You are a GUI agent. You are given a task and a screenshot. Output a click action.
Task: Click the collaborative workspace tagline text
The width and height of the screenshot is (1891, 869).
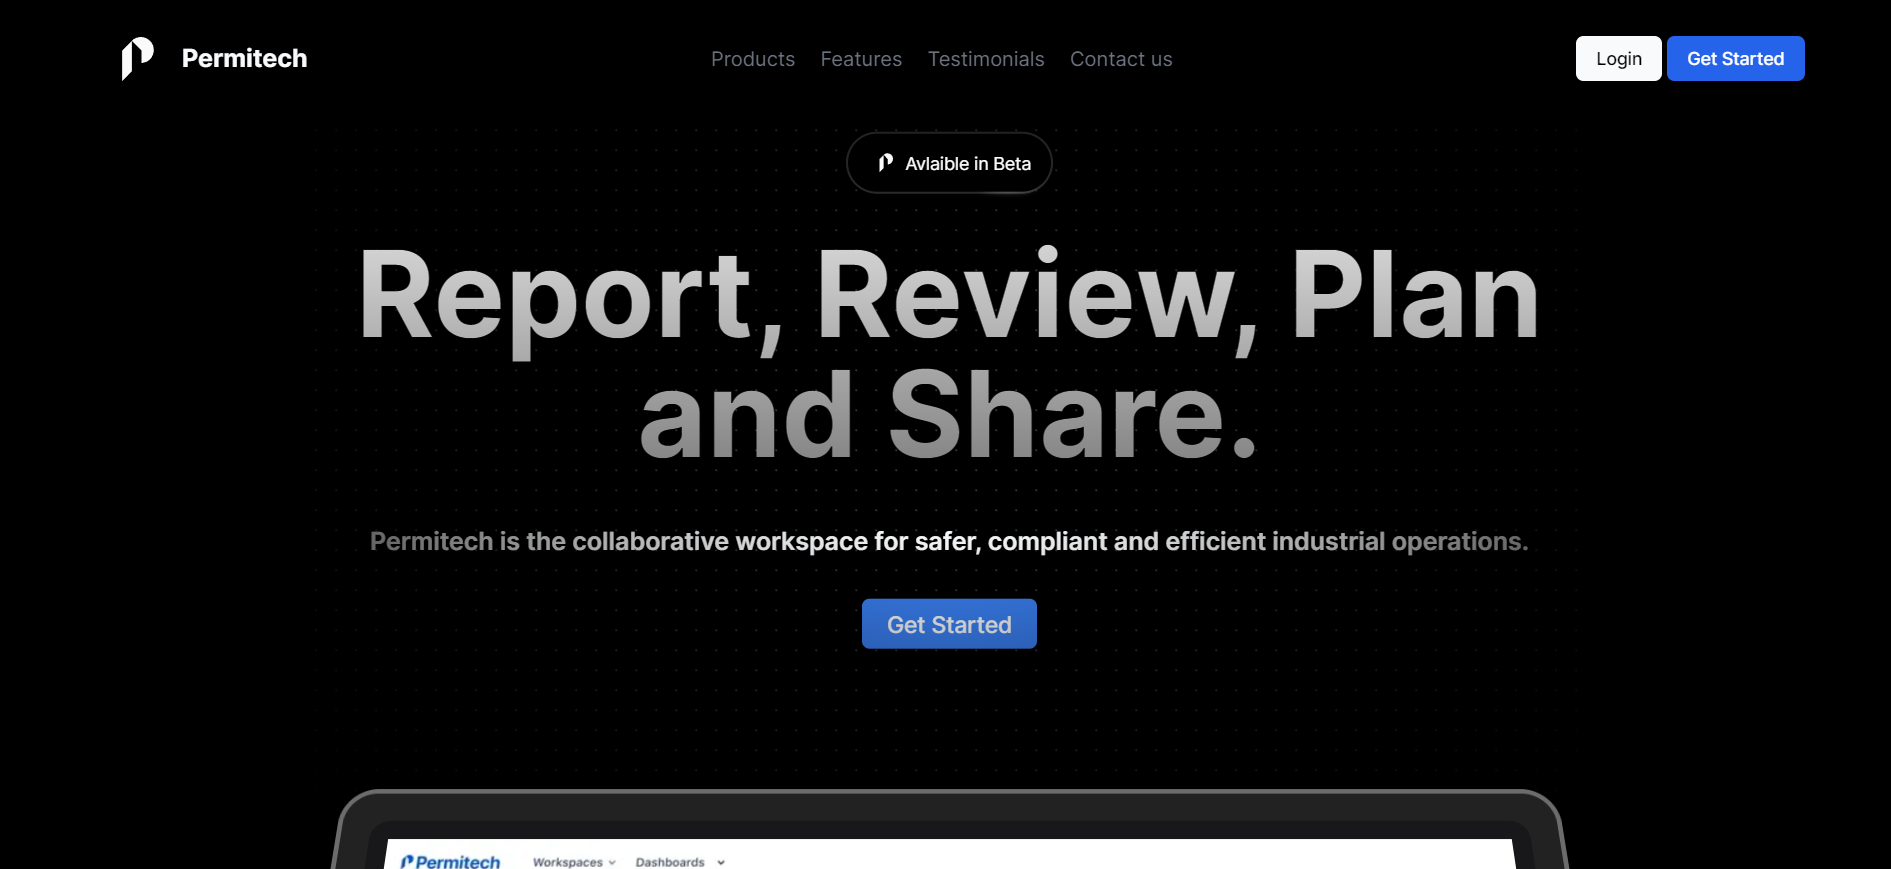[948, 541]
